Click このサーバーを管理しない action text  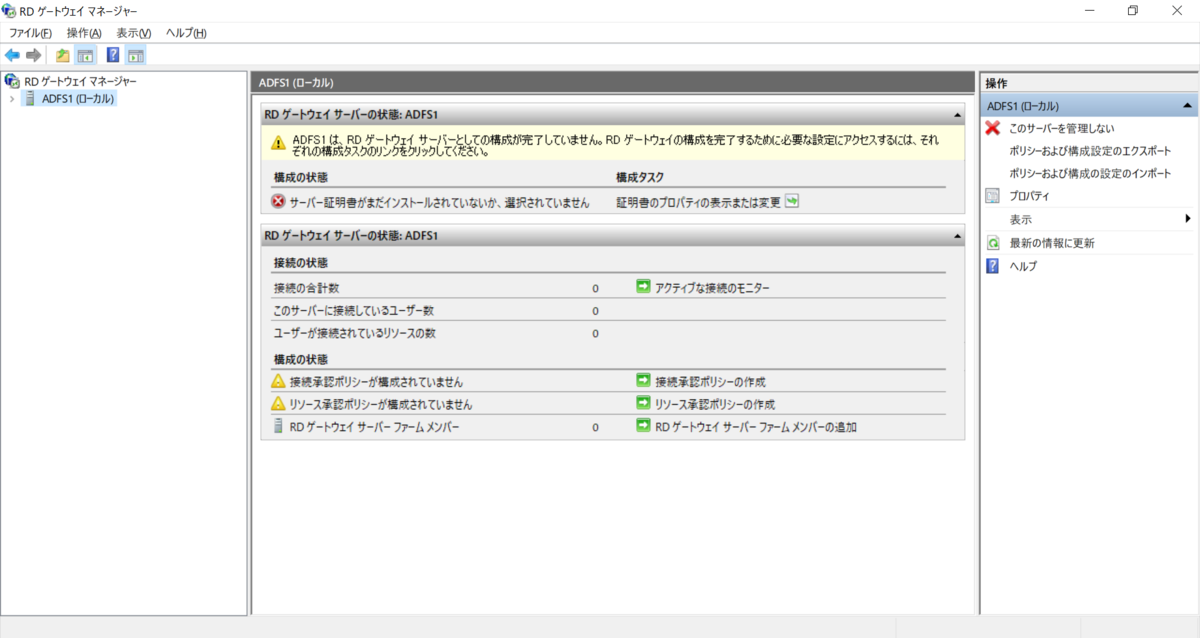[1062, 128]
